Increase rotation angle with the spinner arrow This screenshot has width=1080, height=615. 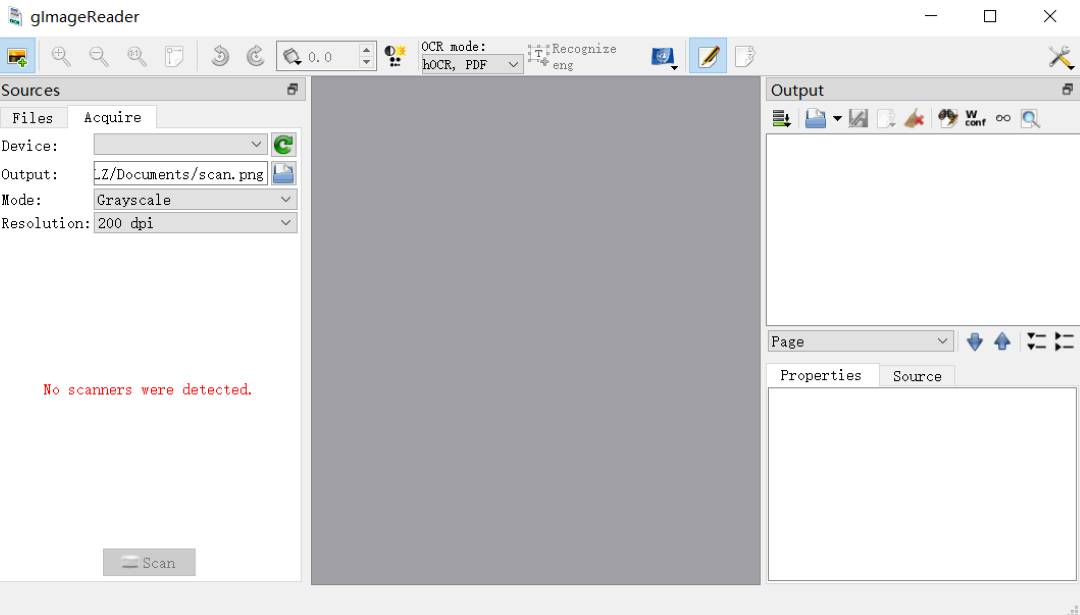pos(365,50)
